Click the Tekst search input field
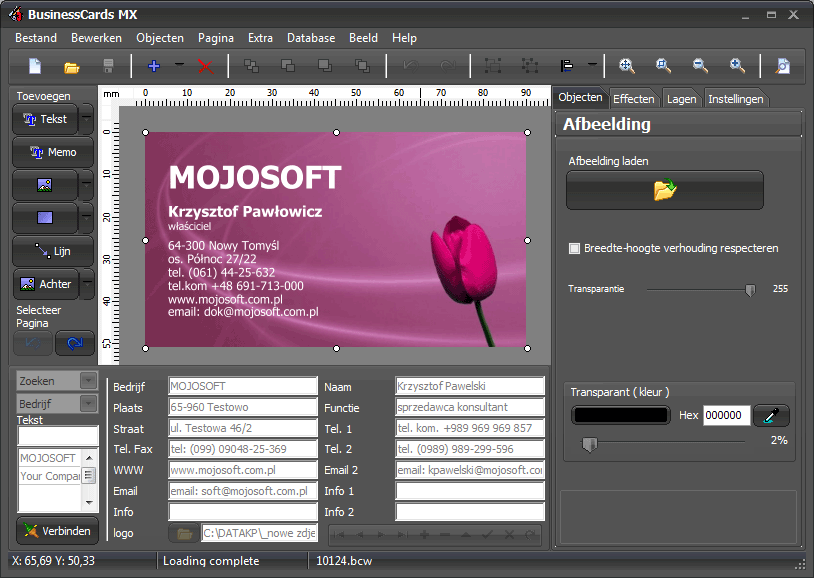The image size is (814, 578). coord(58,436)
